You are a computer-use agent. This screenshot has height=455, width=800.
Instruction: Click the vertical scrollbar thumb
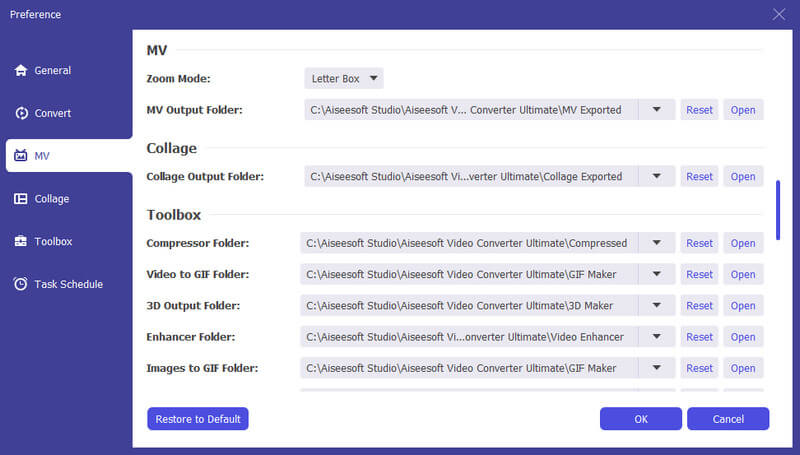pyautogui.click(x=778, y=210)
